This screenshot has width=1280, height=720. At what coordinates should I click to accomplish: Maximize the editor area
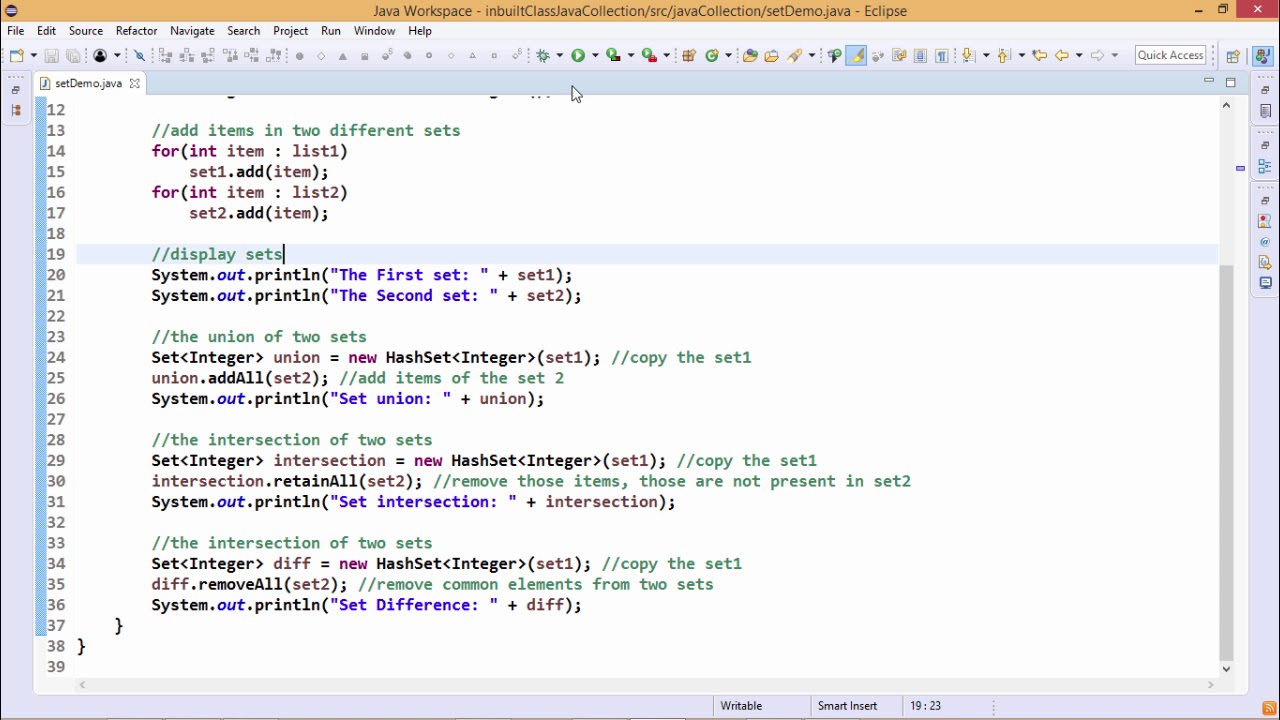[x=1231, y=82]
